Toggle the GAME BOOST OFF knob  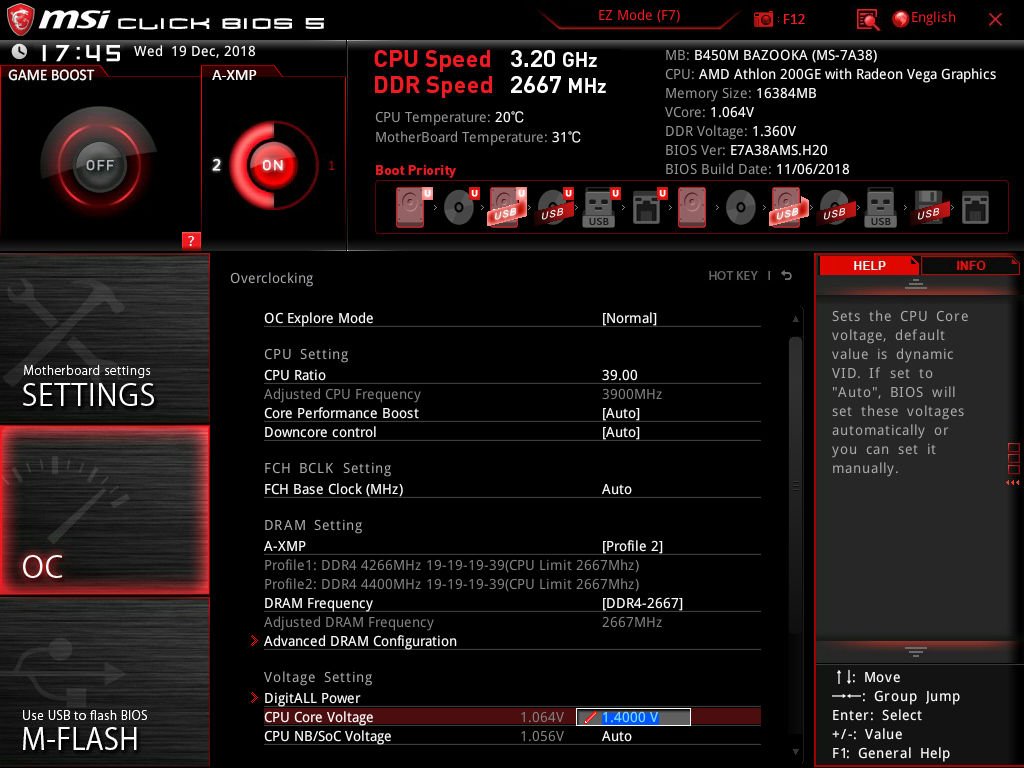pyautogui.click(x=99, y=165)
